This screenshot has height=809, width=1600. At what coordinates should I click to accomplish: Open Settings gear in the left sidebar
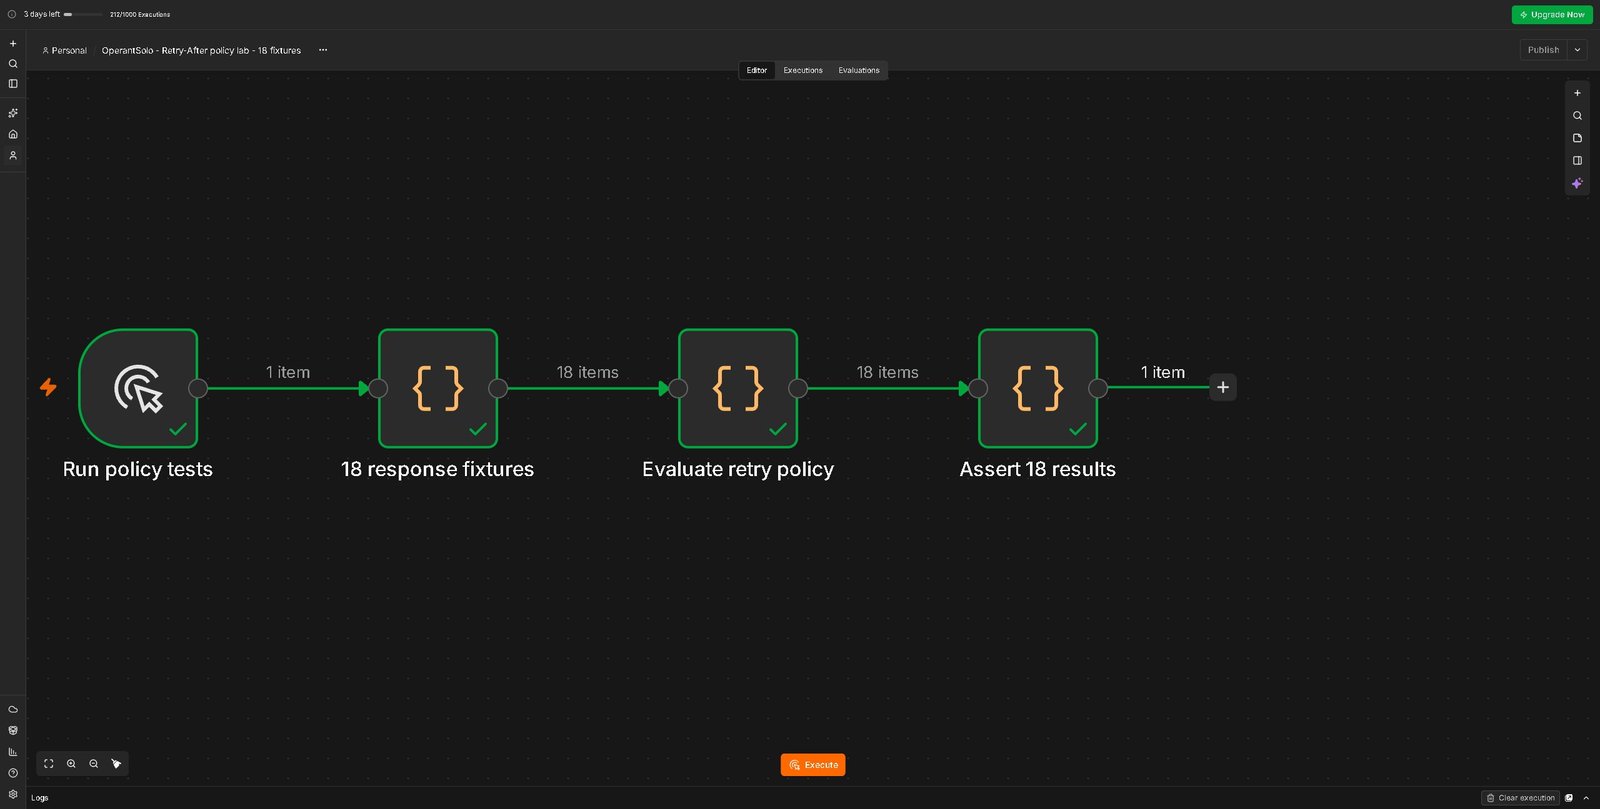click(x=13, y=794)
